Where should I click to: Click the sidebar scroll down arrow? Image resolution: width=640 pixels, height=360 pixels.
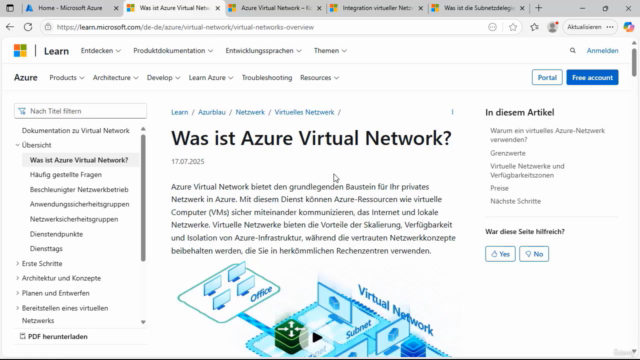pyautogui.click(x=143, y=322)
